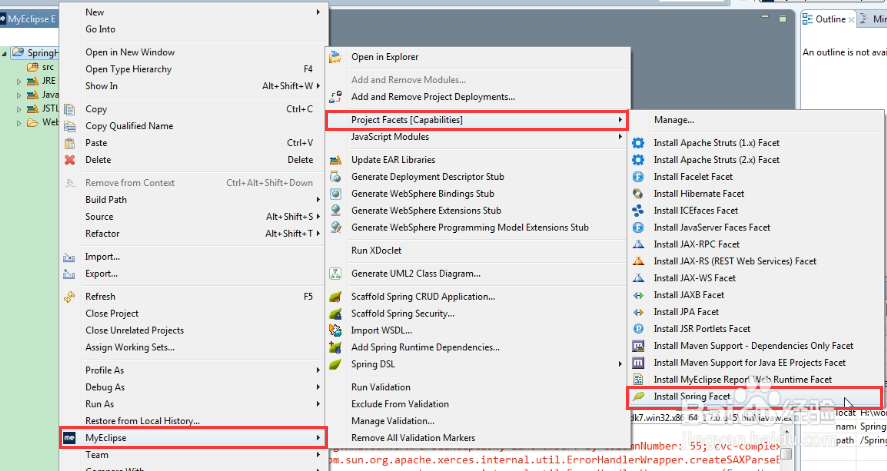Click the Scaffold Spring CRUD Application icon
The height and width of the screenshot is (471, 887).
pyautogui.click(x=335, y=296)
